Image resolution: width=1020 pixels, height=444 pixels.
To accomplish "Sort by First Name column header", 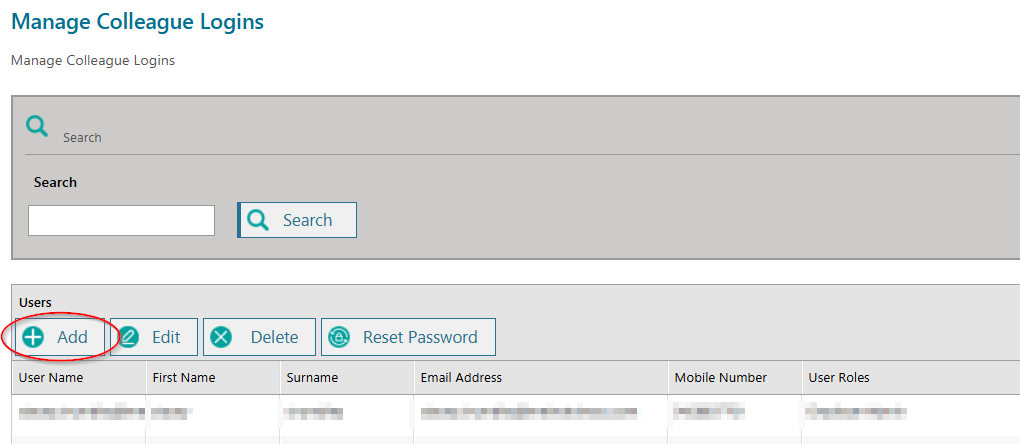I will [x=183, y=378].
